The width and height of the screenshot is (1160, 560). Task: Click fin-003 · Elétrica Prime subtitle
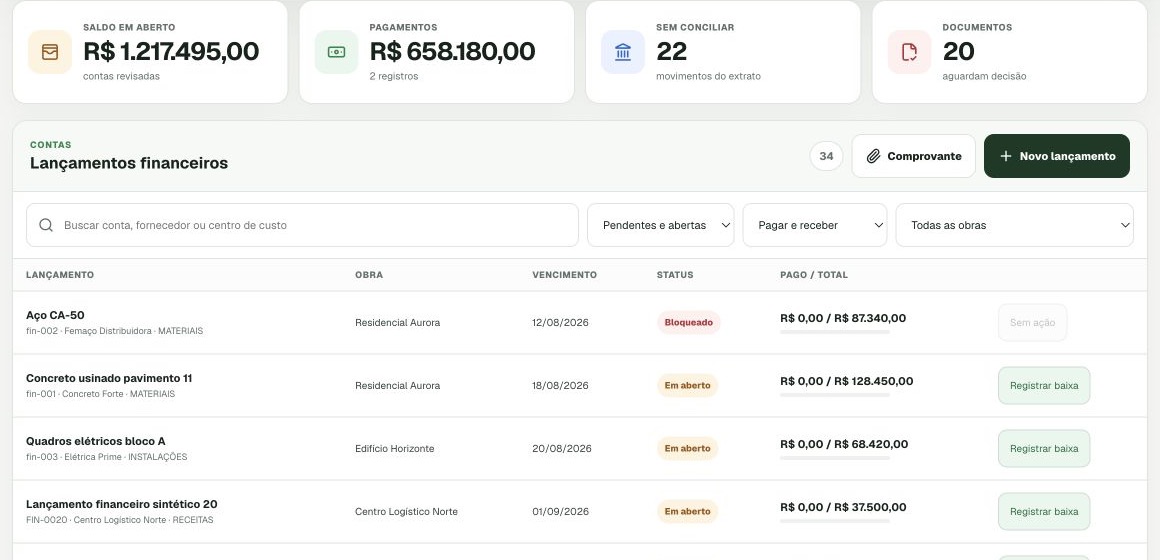107,456
